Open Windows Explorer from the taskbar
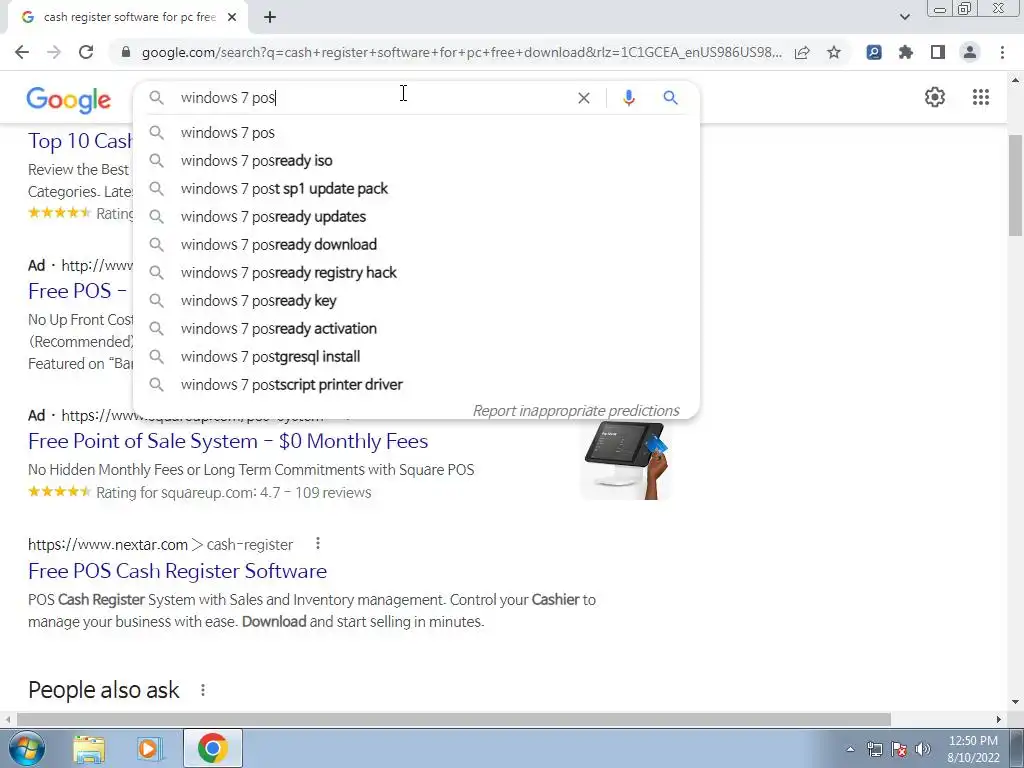1024x768 pixels. pyautogui.click(x=89, y=748)
